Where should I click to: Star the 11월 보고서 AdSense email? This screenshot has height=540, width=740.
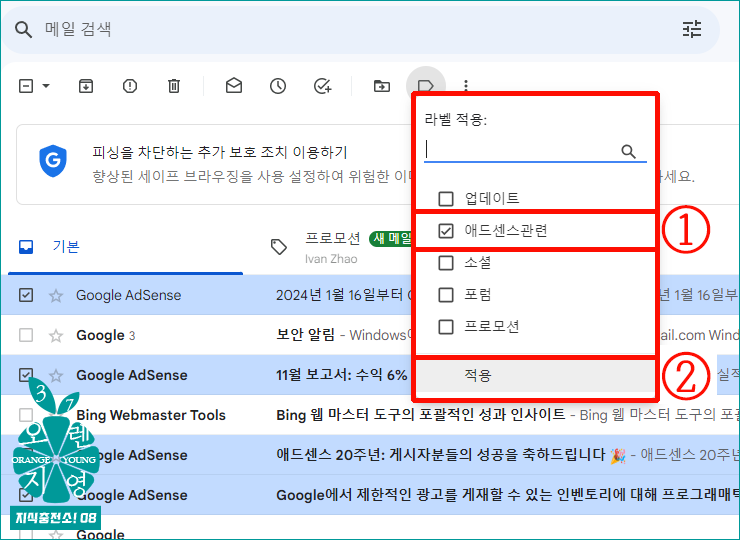click(x=56, y=376)
